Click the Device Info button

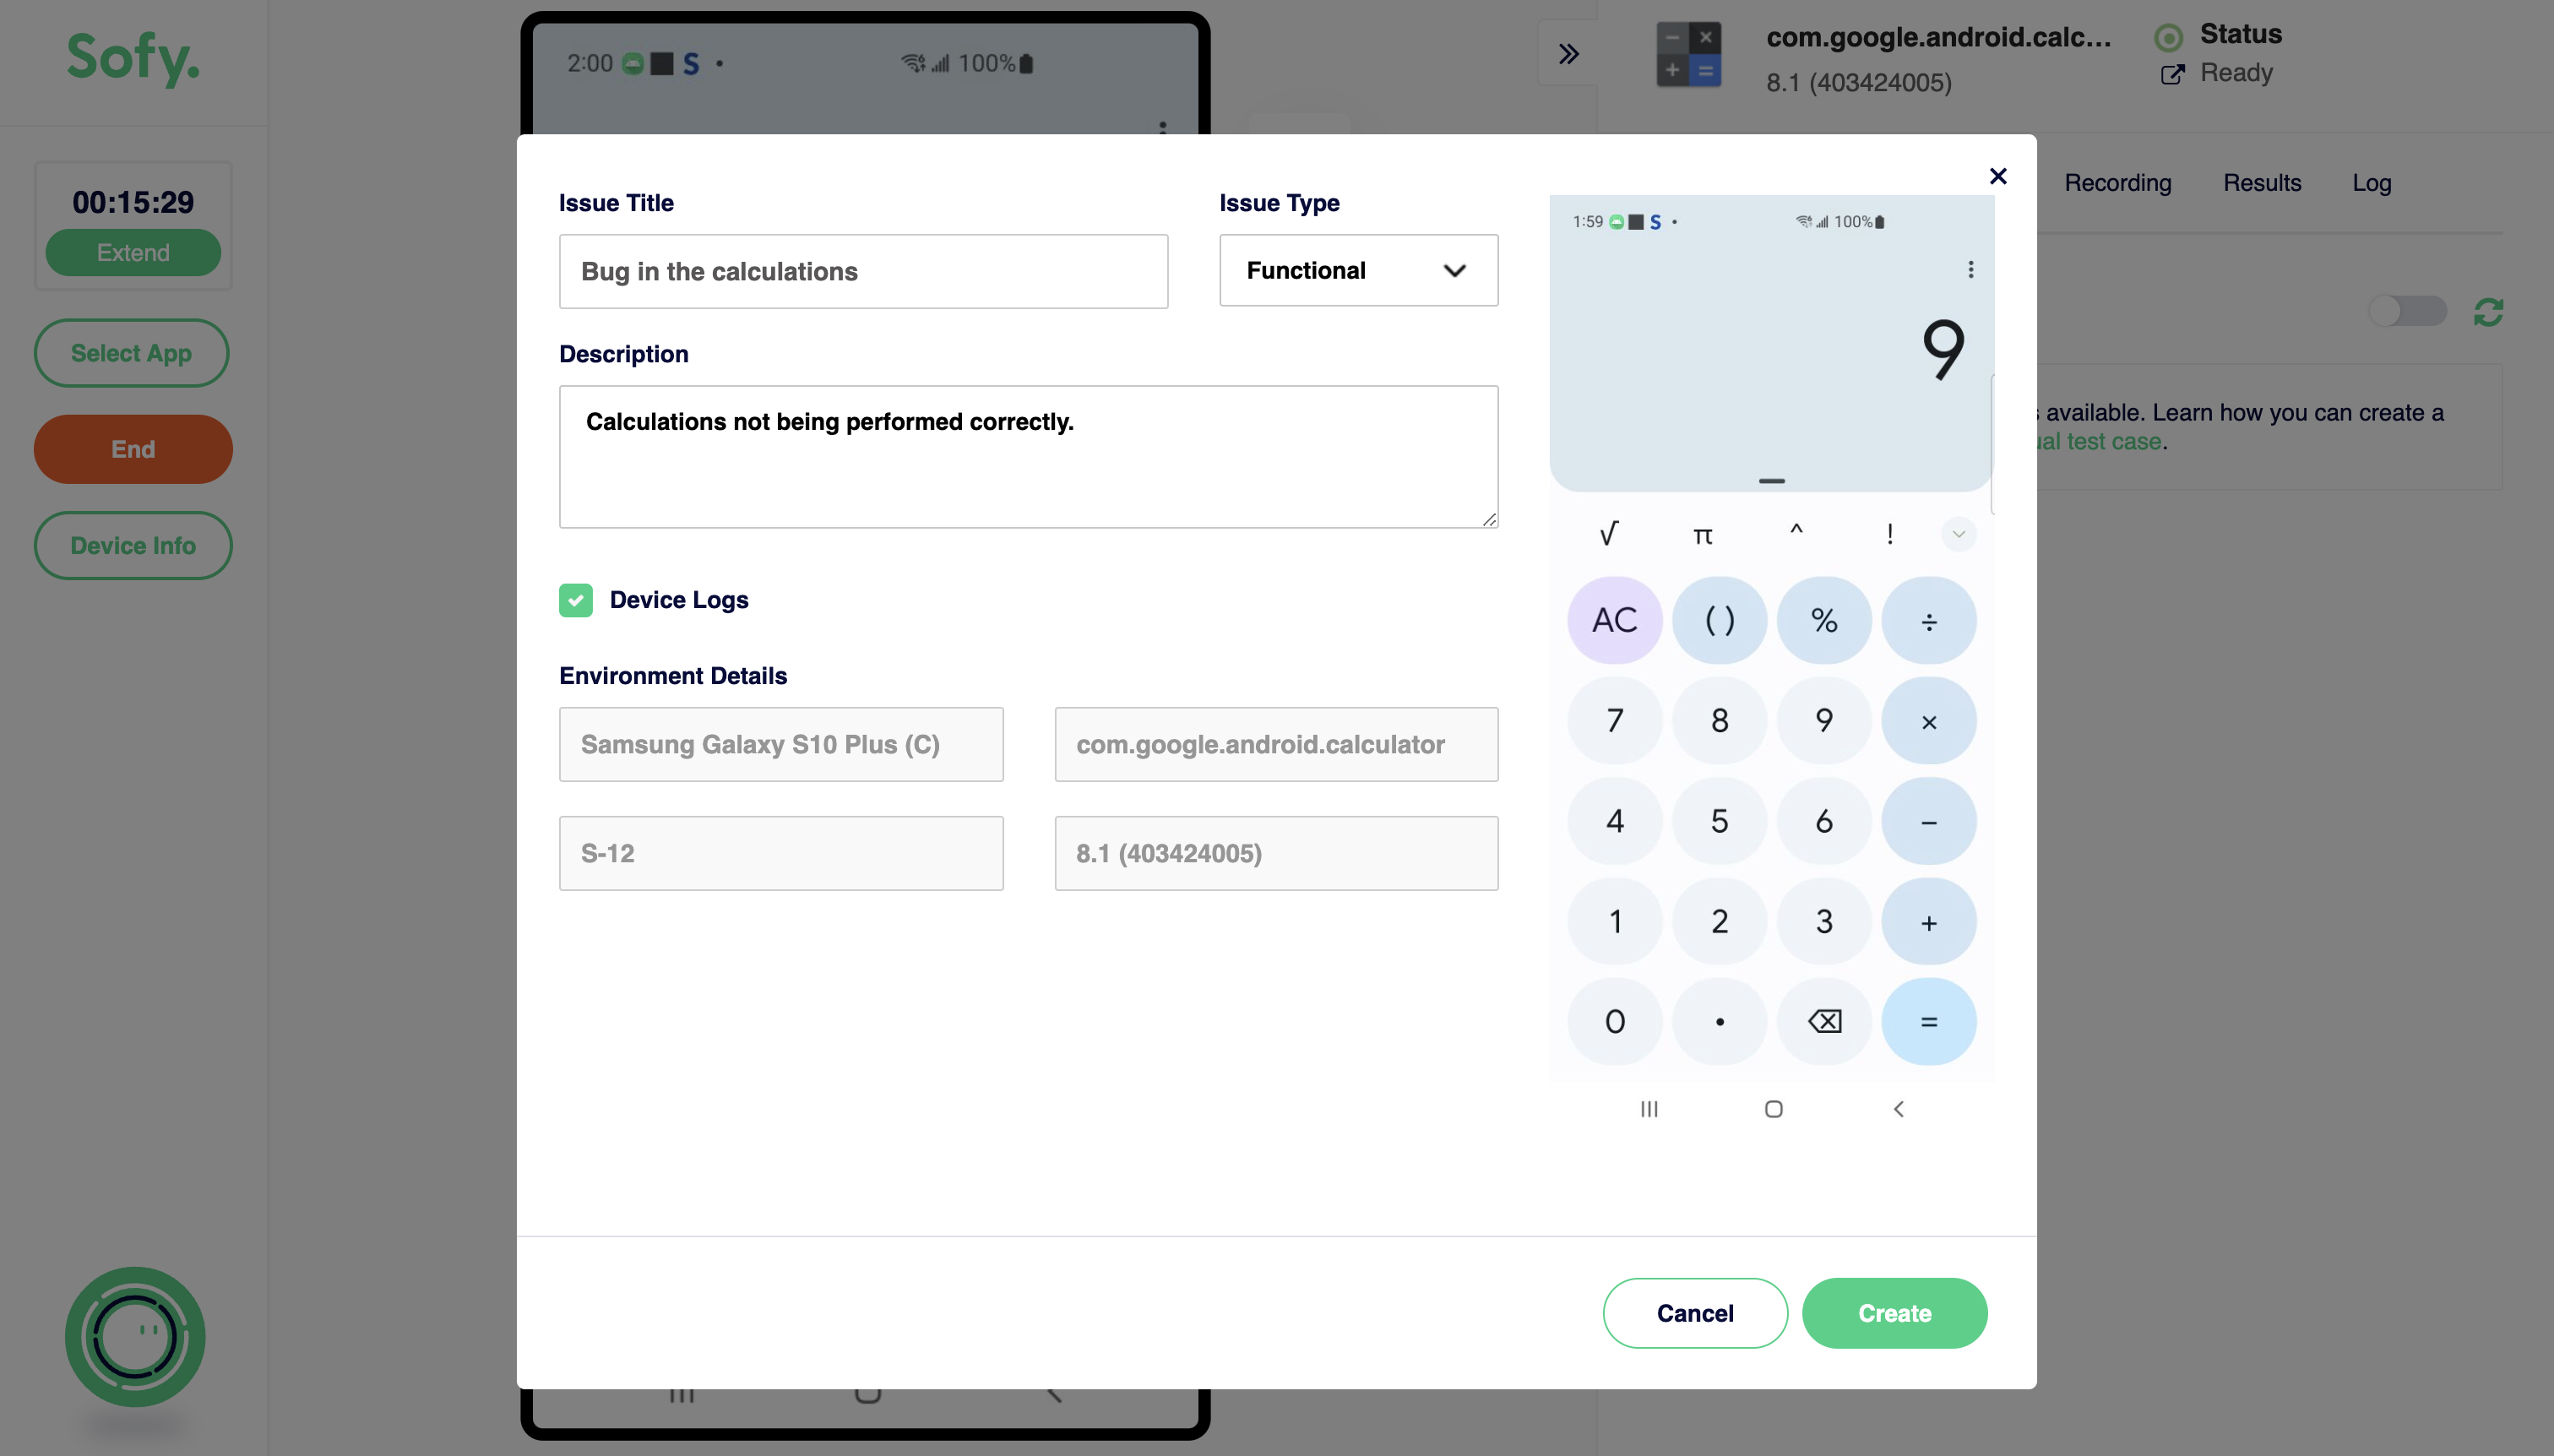[x=133, y=545]
